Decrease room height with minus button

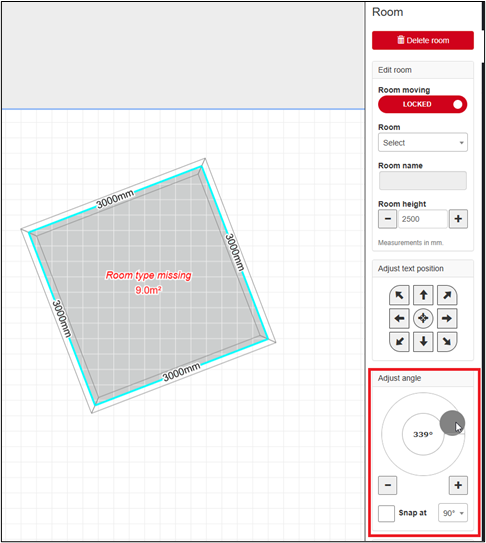coord(387,219)
